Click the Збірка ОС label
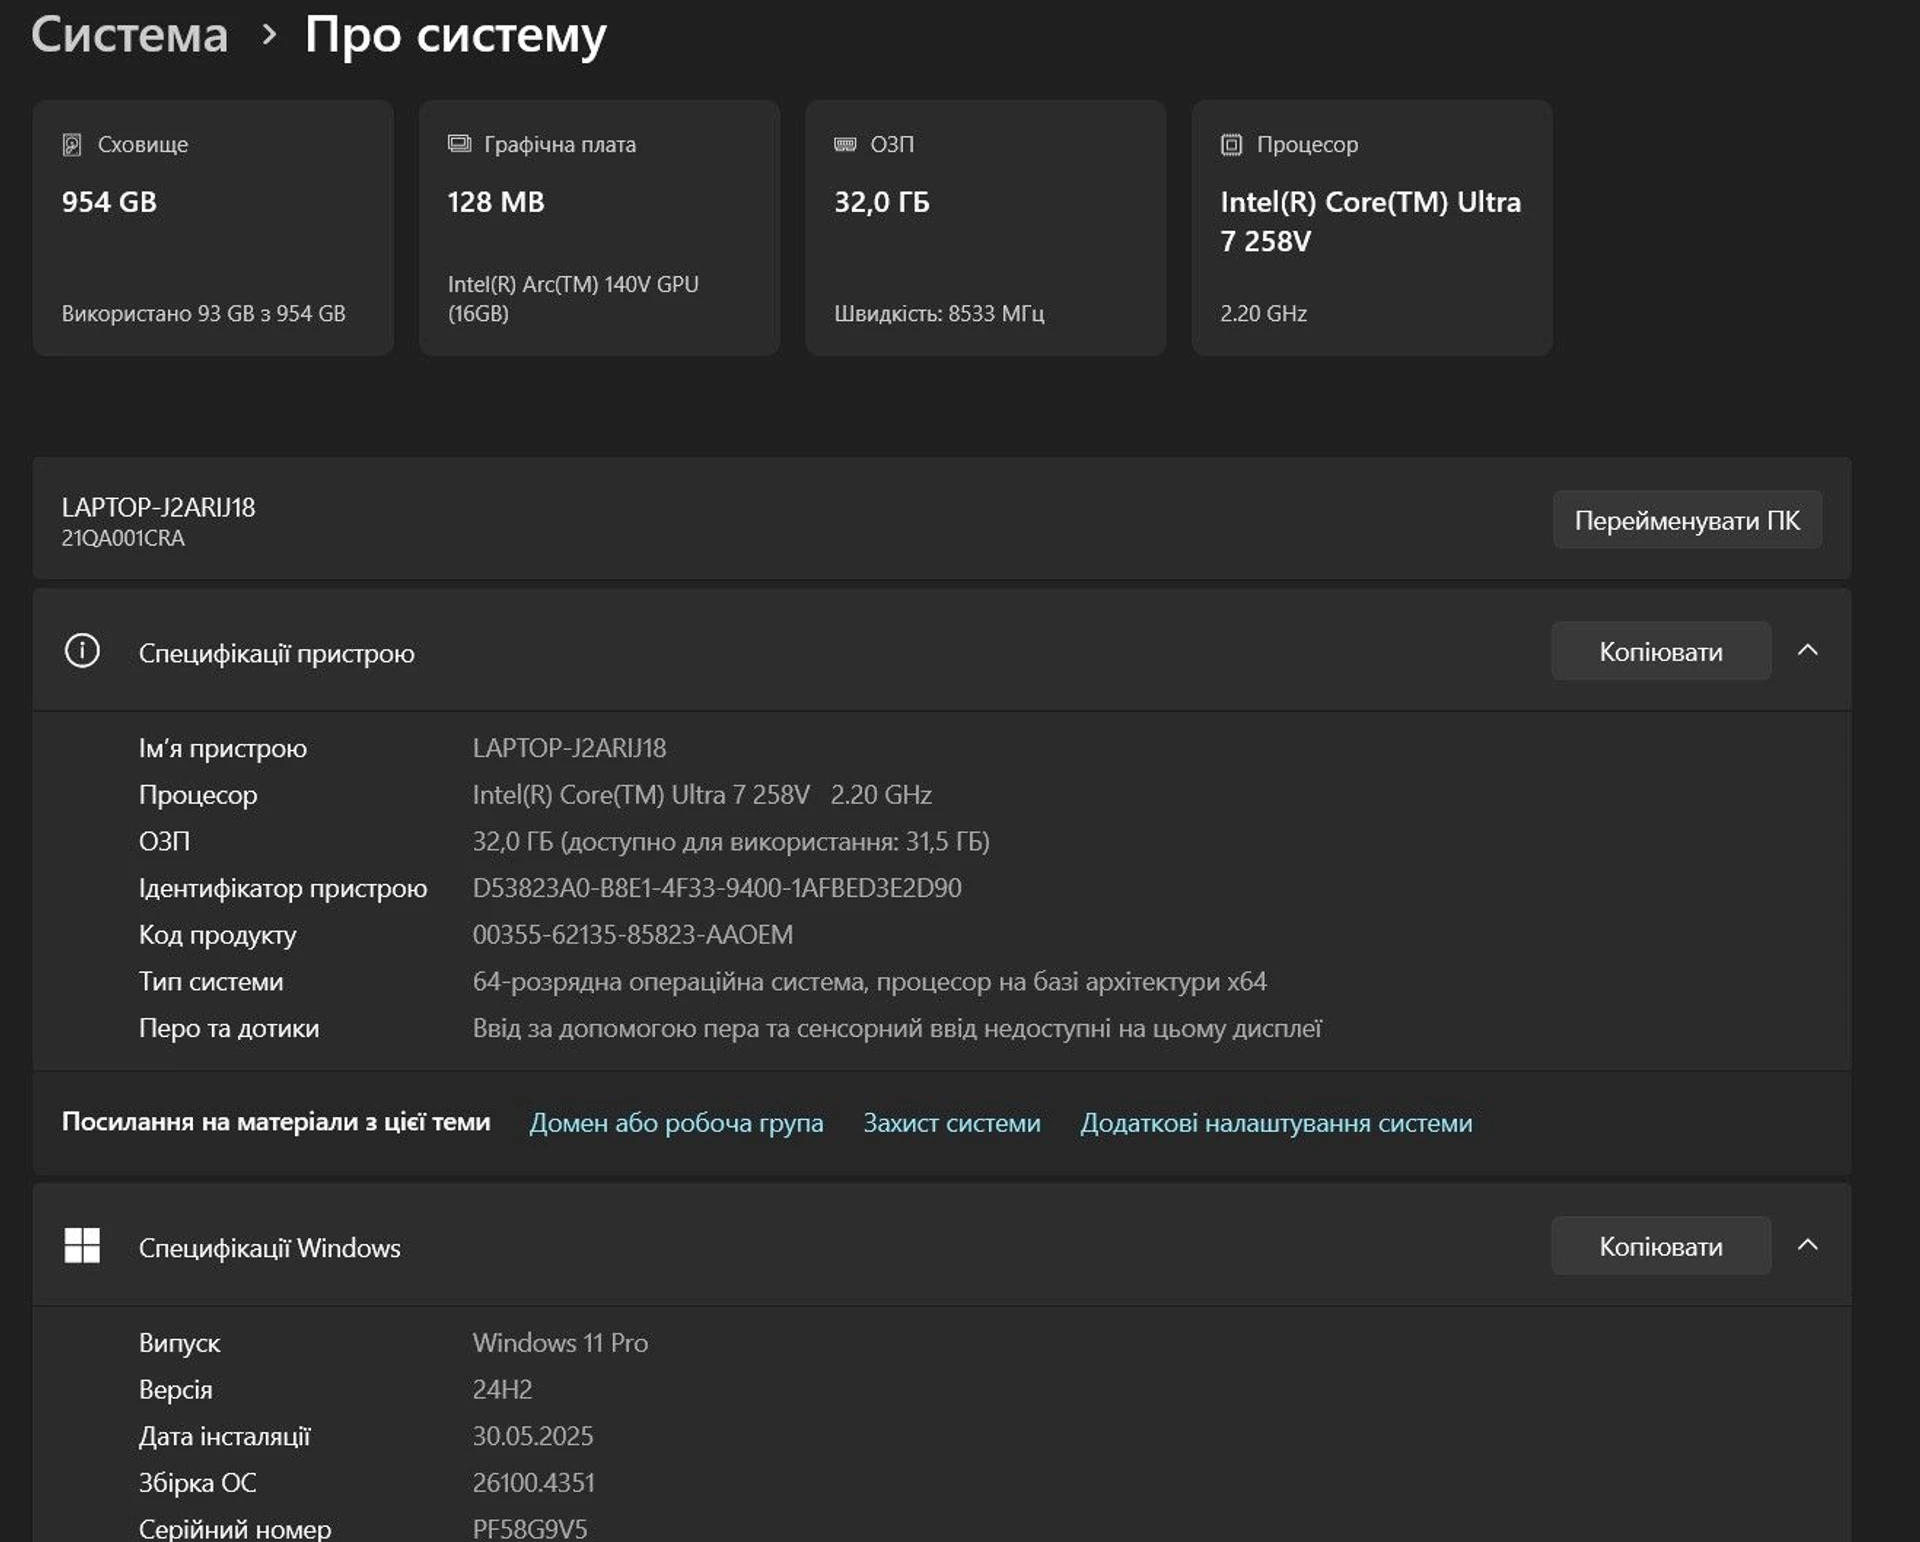The width and height of the screenshot is (1920, 1542). click(197, 1483)
